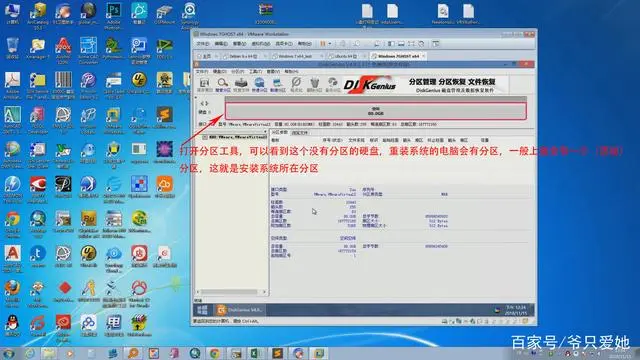Click QQ penguin desktop icon
640x360 pixels.
13,326
